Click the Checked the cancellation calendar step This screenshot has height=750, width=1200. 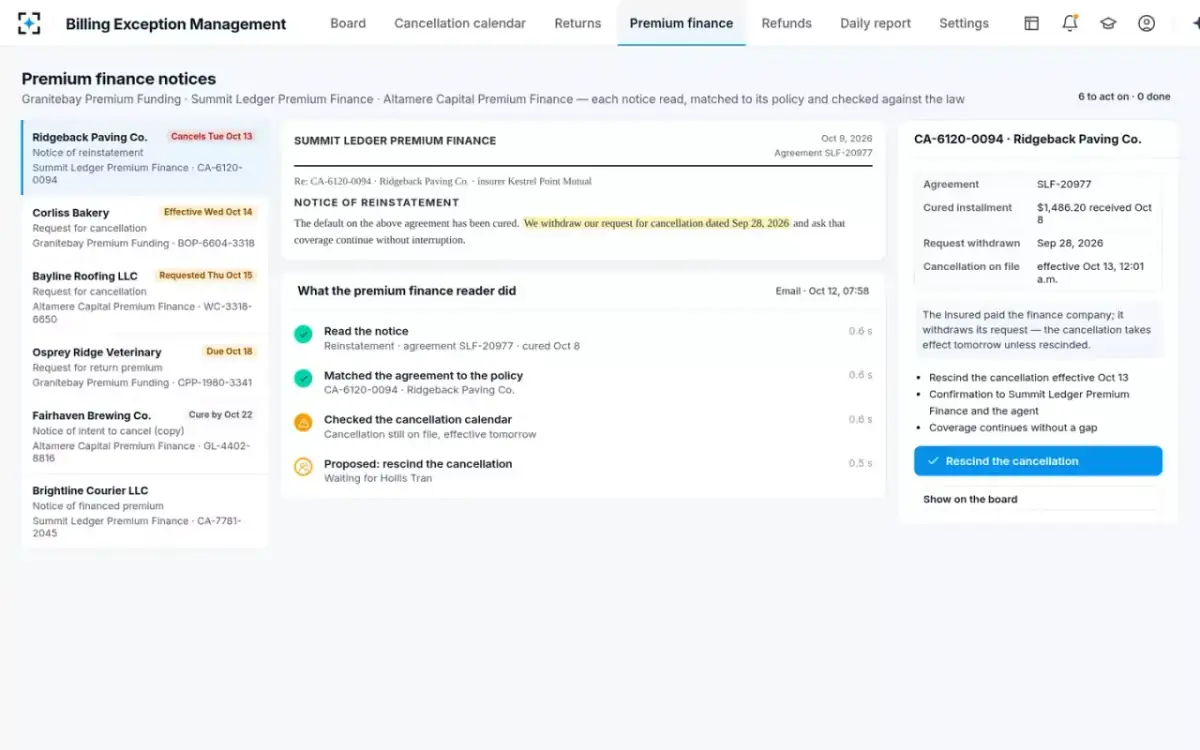point(583,426)
